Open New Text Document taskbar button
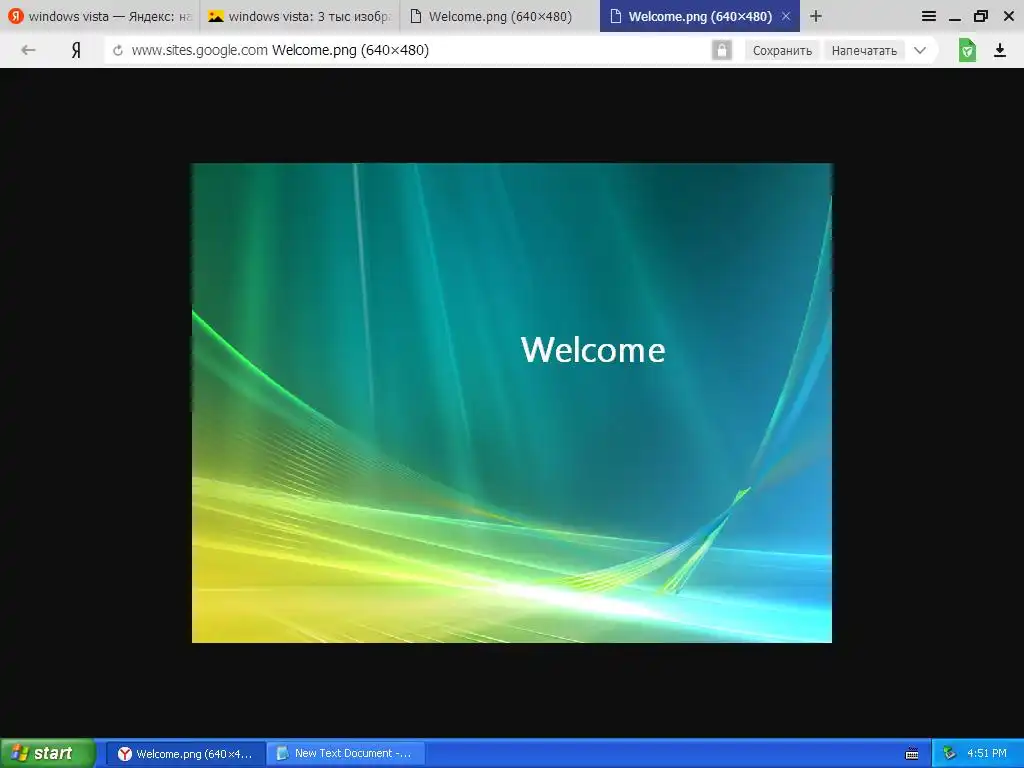This screenshot has width=1024, height=768. pos(345,754)
